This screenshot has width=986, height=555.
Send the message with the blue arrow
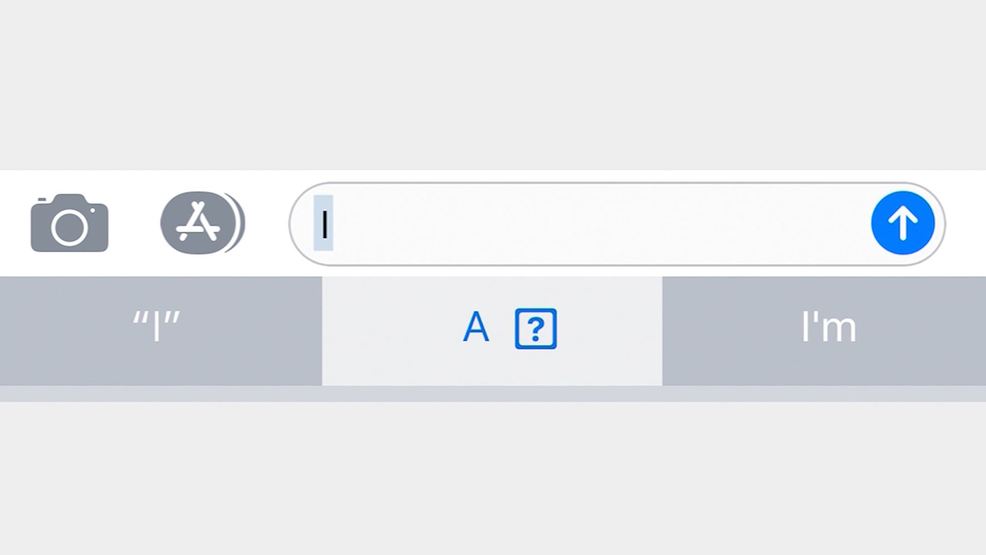coord(902,223)
